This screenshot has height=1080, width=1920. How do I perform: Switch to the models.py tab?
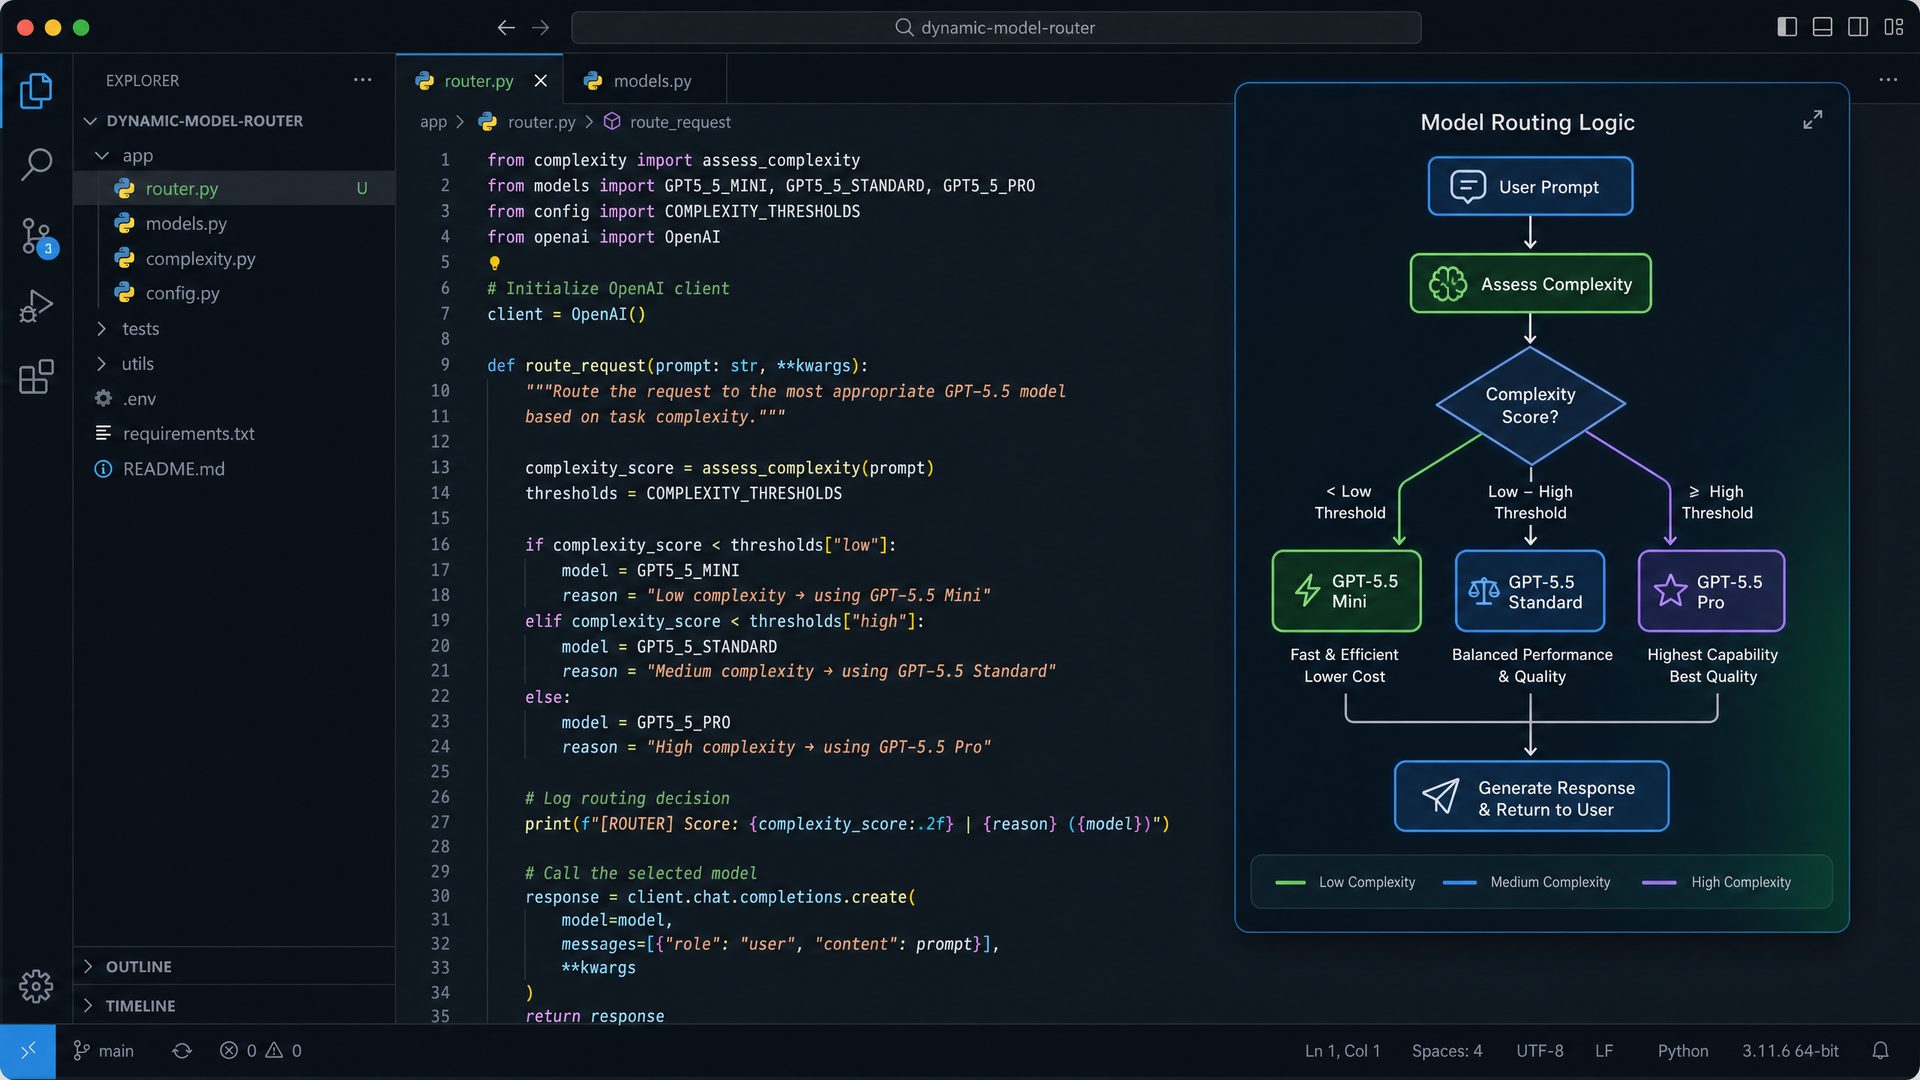[x=645, y=81]
